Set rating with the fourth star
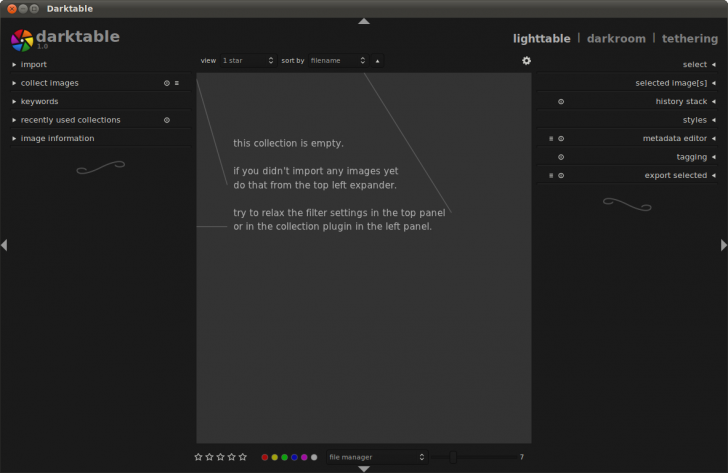The image size is (728, 473). click(x=232, y=457)
